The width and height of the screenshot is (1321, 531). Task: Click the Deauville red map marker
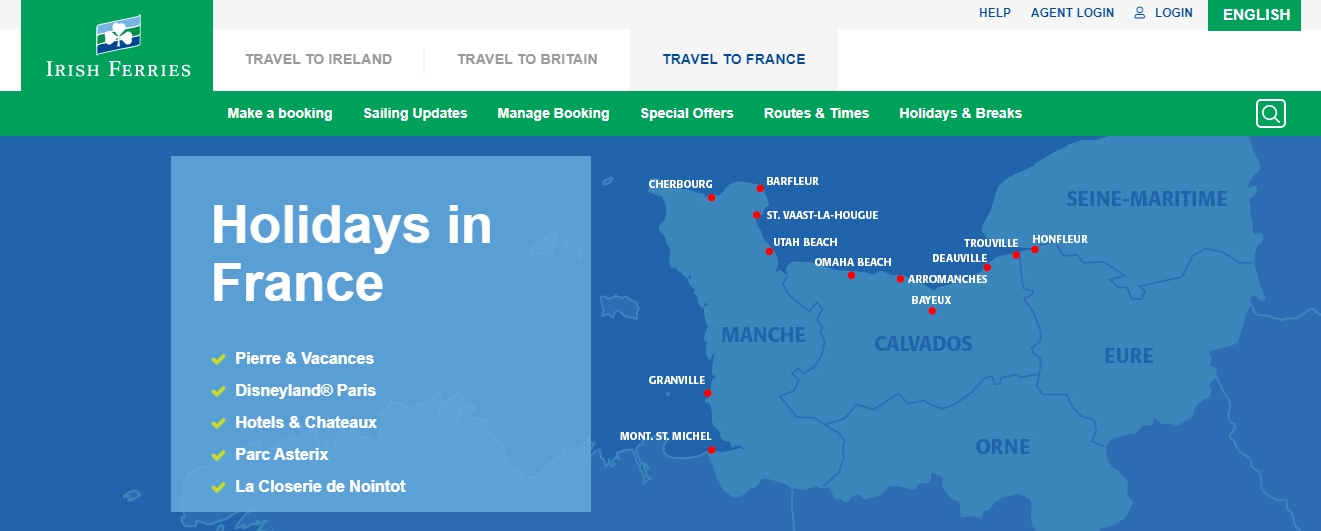(987, 267)
